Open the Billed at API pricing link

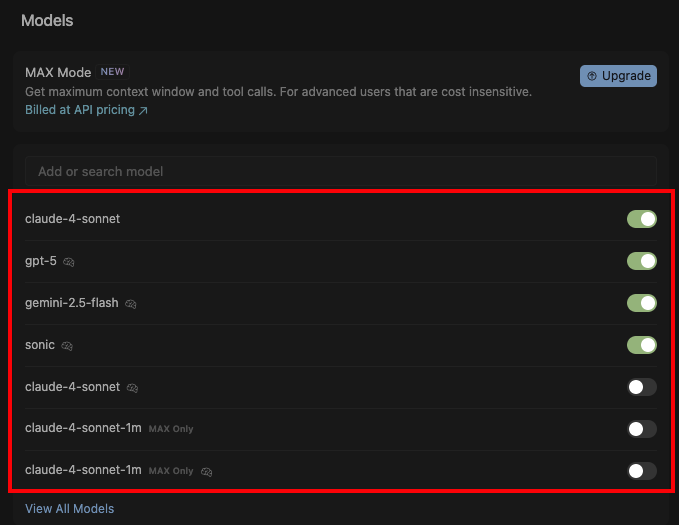coord(80,110)
